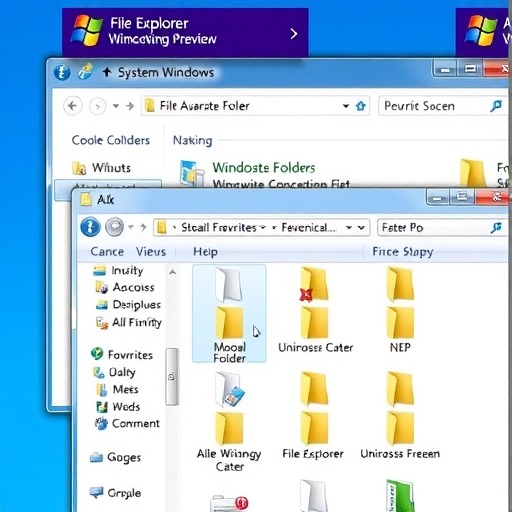Click the Fırce Stapy toolbar item
The image size is (512, 512).
[x=403, y=252]
